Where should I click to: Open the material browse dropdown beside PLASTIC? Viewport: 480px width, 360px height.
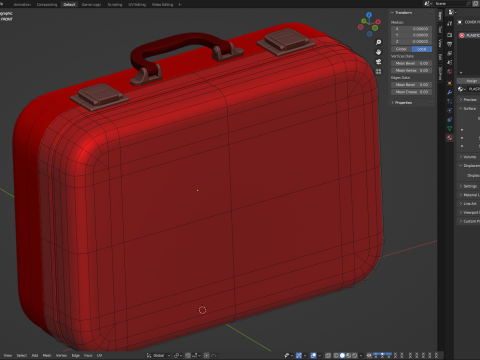[462, 89]
